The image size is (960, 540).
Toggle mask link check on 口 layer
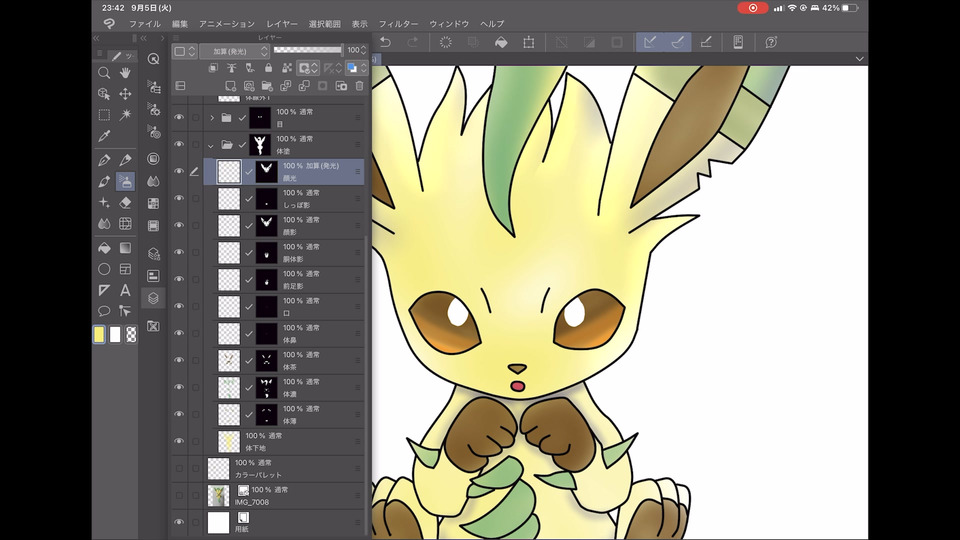[249, 307]
